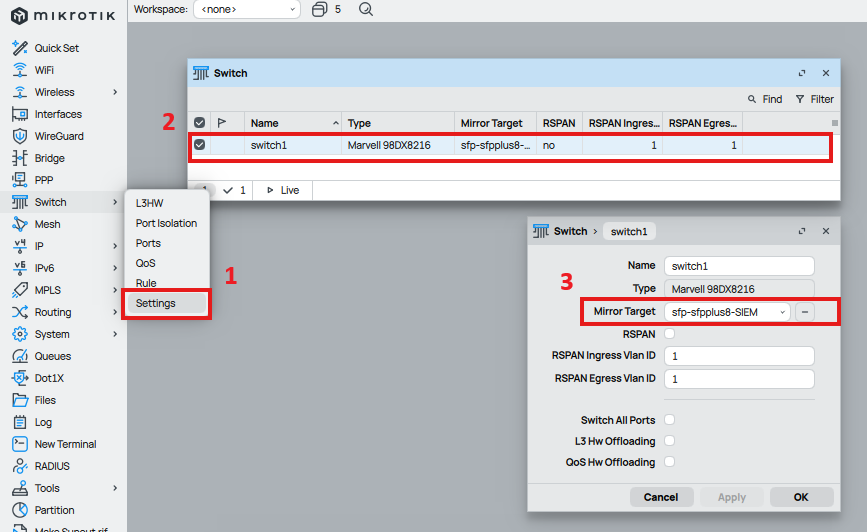Viewport: 867px width, 532px height.
Task: Click the OK button
Action: pos(801,497)
